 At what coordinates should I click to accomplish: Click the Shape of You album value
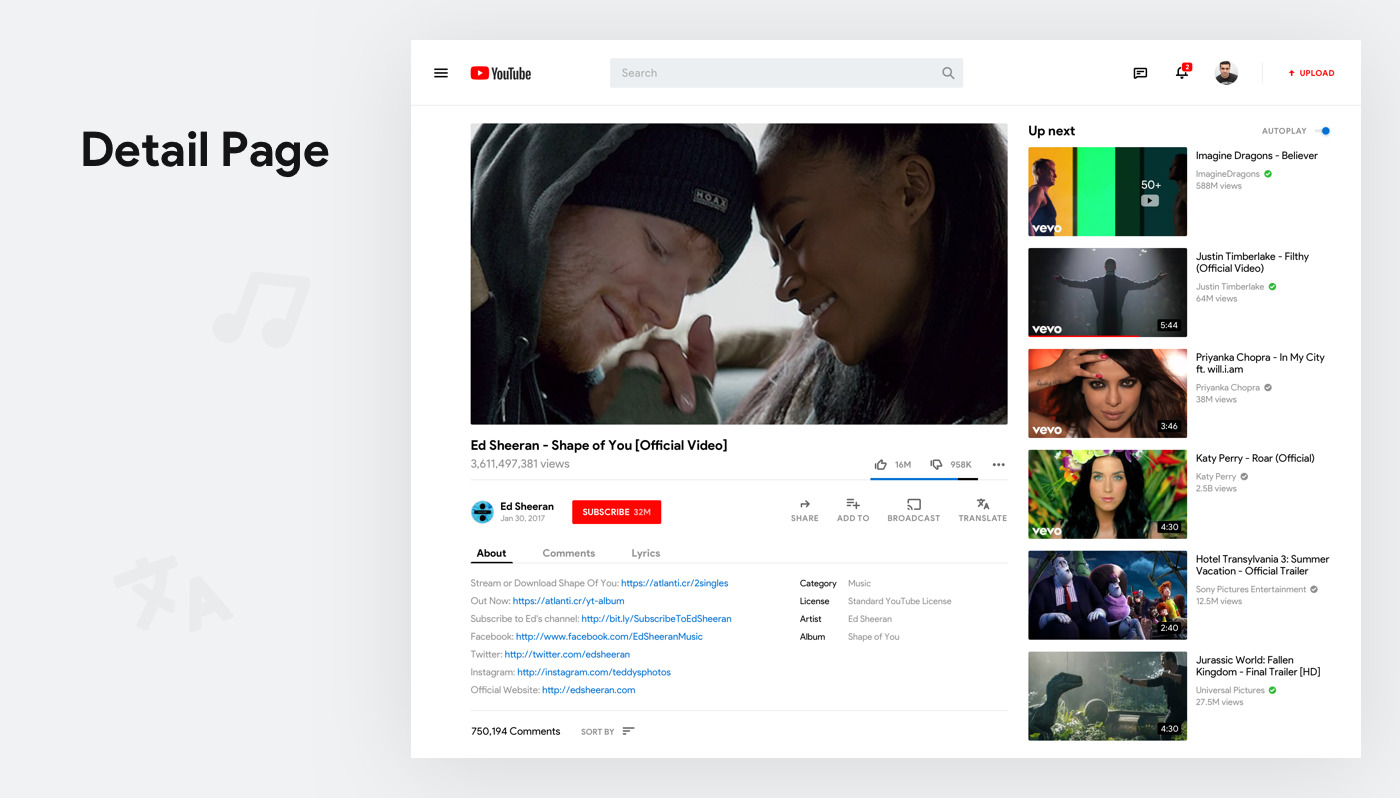(x=874, y=637)
